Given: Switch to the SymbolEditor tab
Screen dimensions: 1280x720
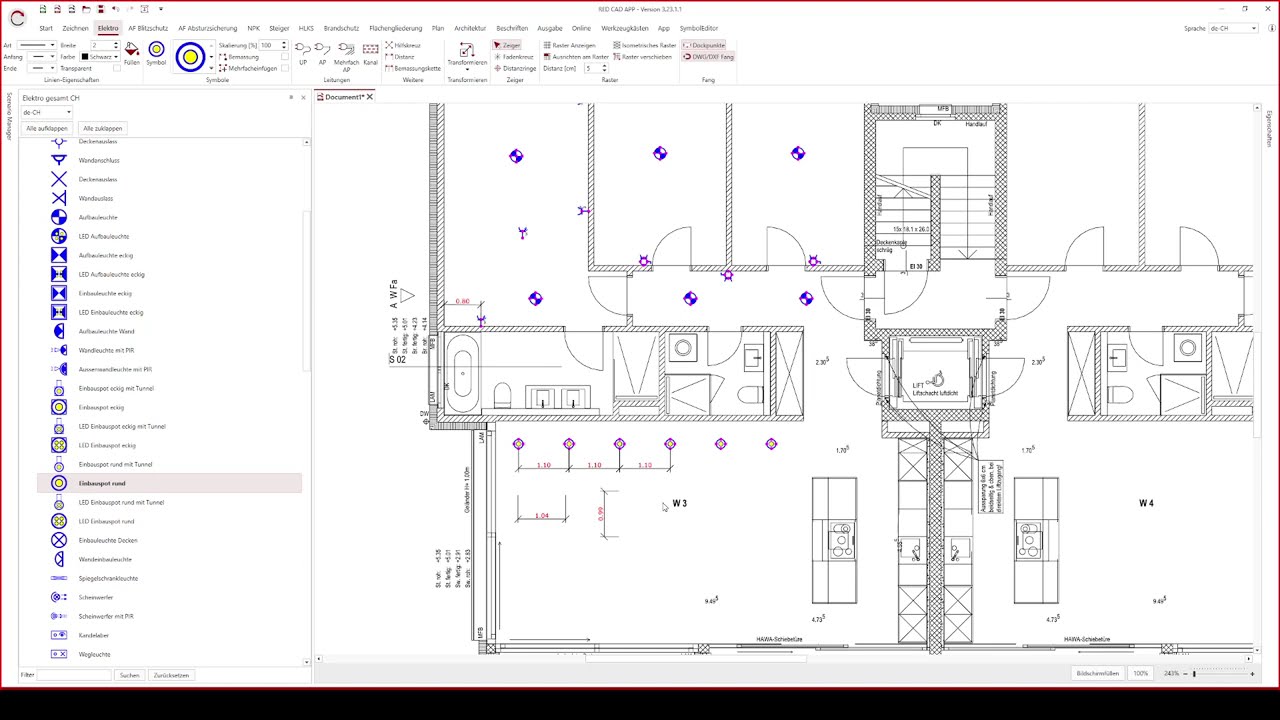Looking at the screenshot, I should coord(699,28).
